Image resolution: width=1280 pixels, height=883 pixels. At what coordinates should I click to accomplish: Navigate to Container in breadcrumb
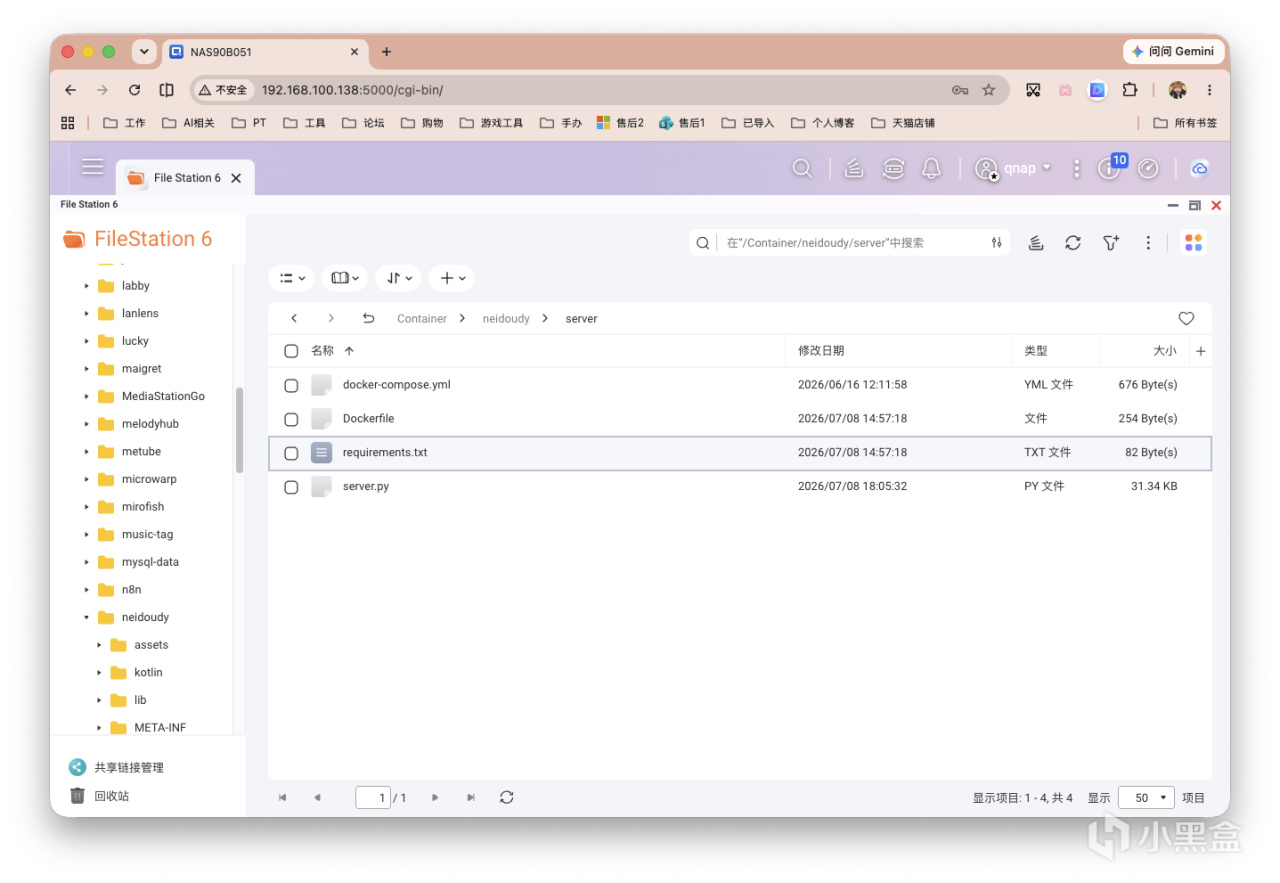(x=422, y=319)
